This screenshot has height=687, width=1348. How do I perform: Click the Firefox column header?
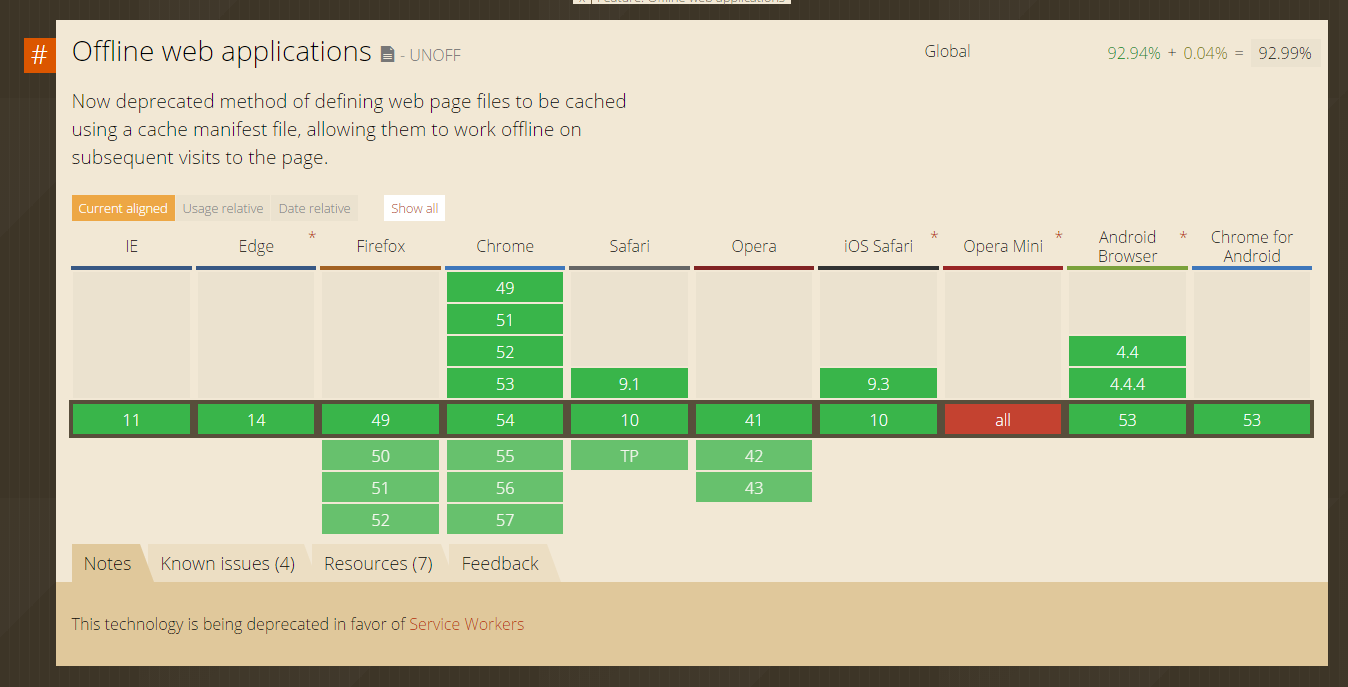(381, 246)
